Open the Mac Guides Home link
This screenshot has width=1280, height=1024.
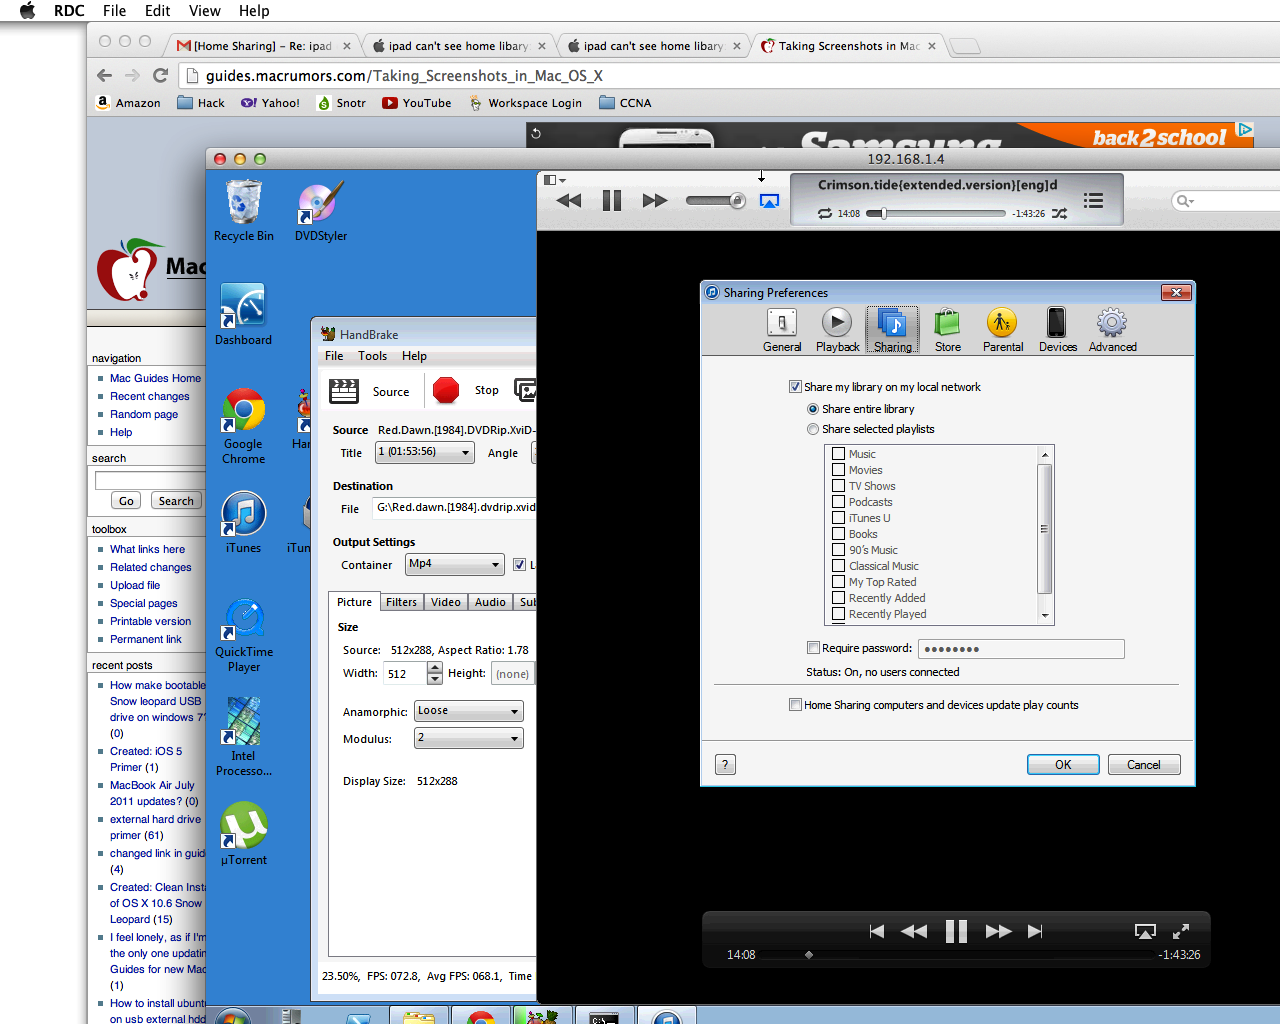click(x=155, y=378)
